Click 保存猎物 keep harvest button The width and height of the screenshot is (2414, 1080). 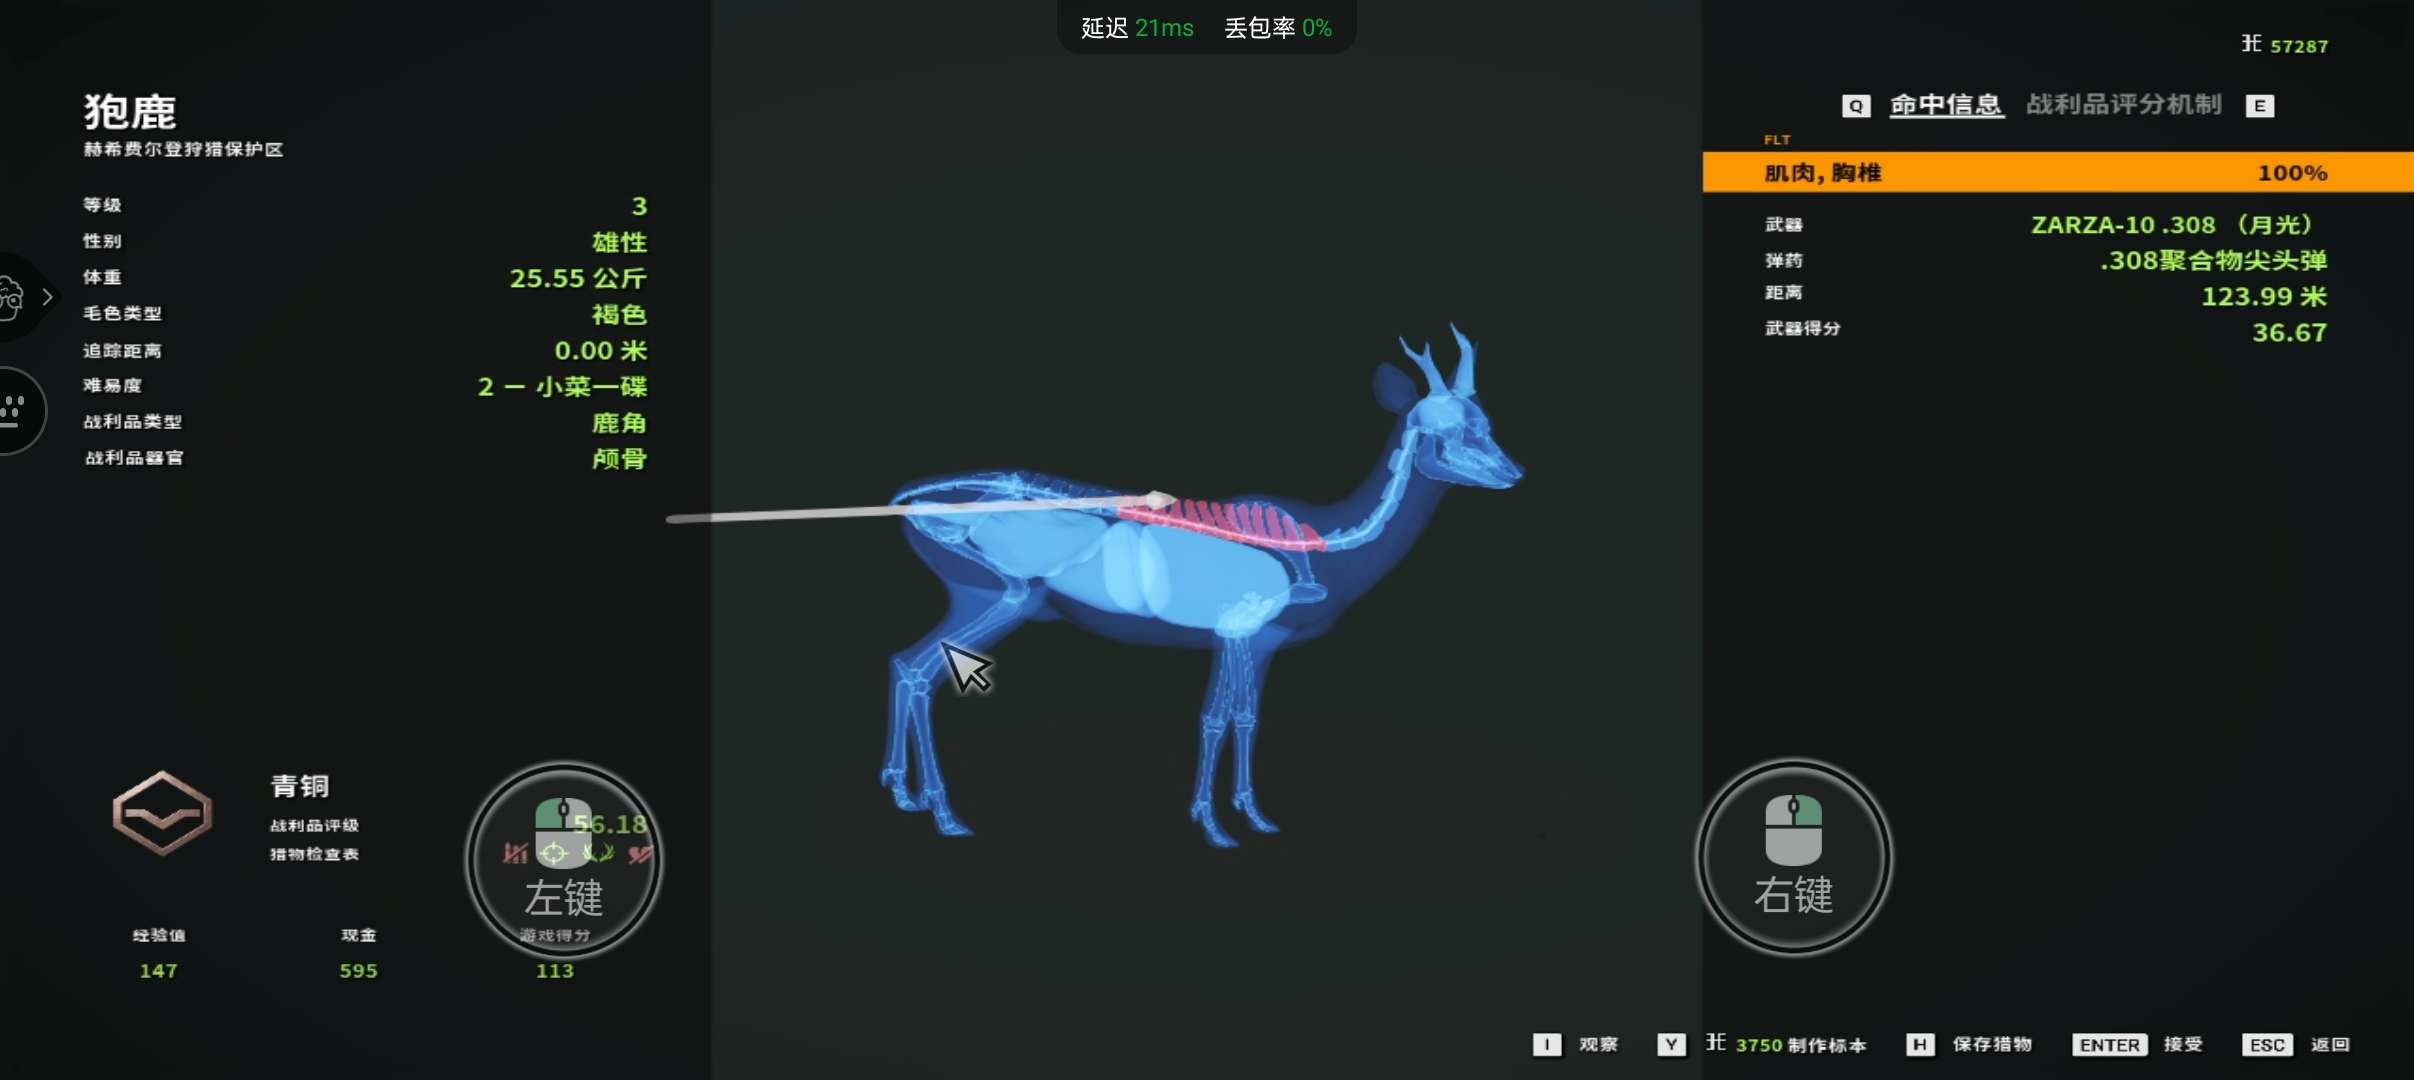tap(1990, 1044)
